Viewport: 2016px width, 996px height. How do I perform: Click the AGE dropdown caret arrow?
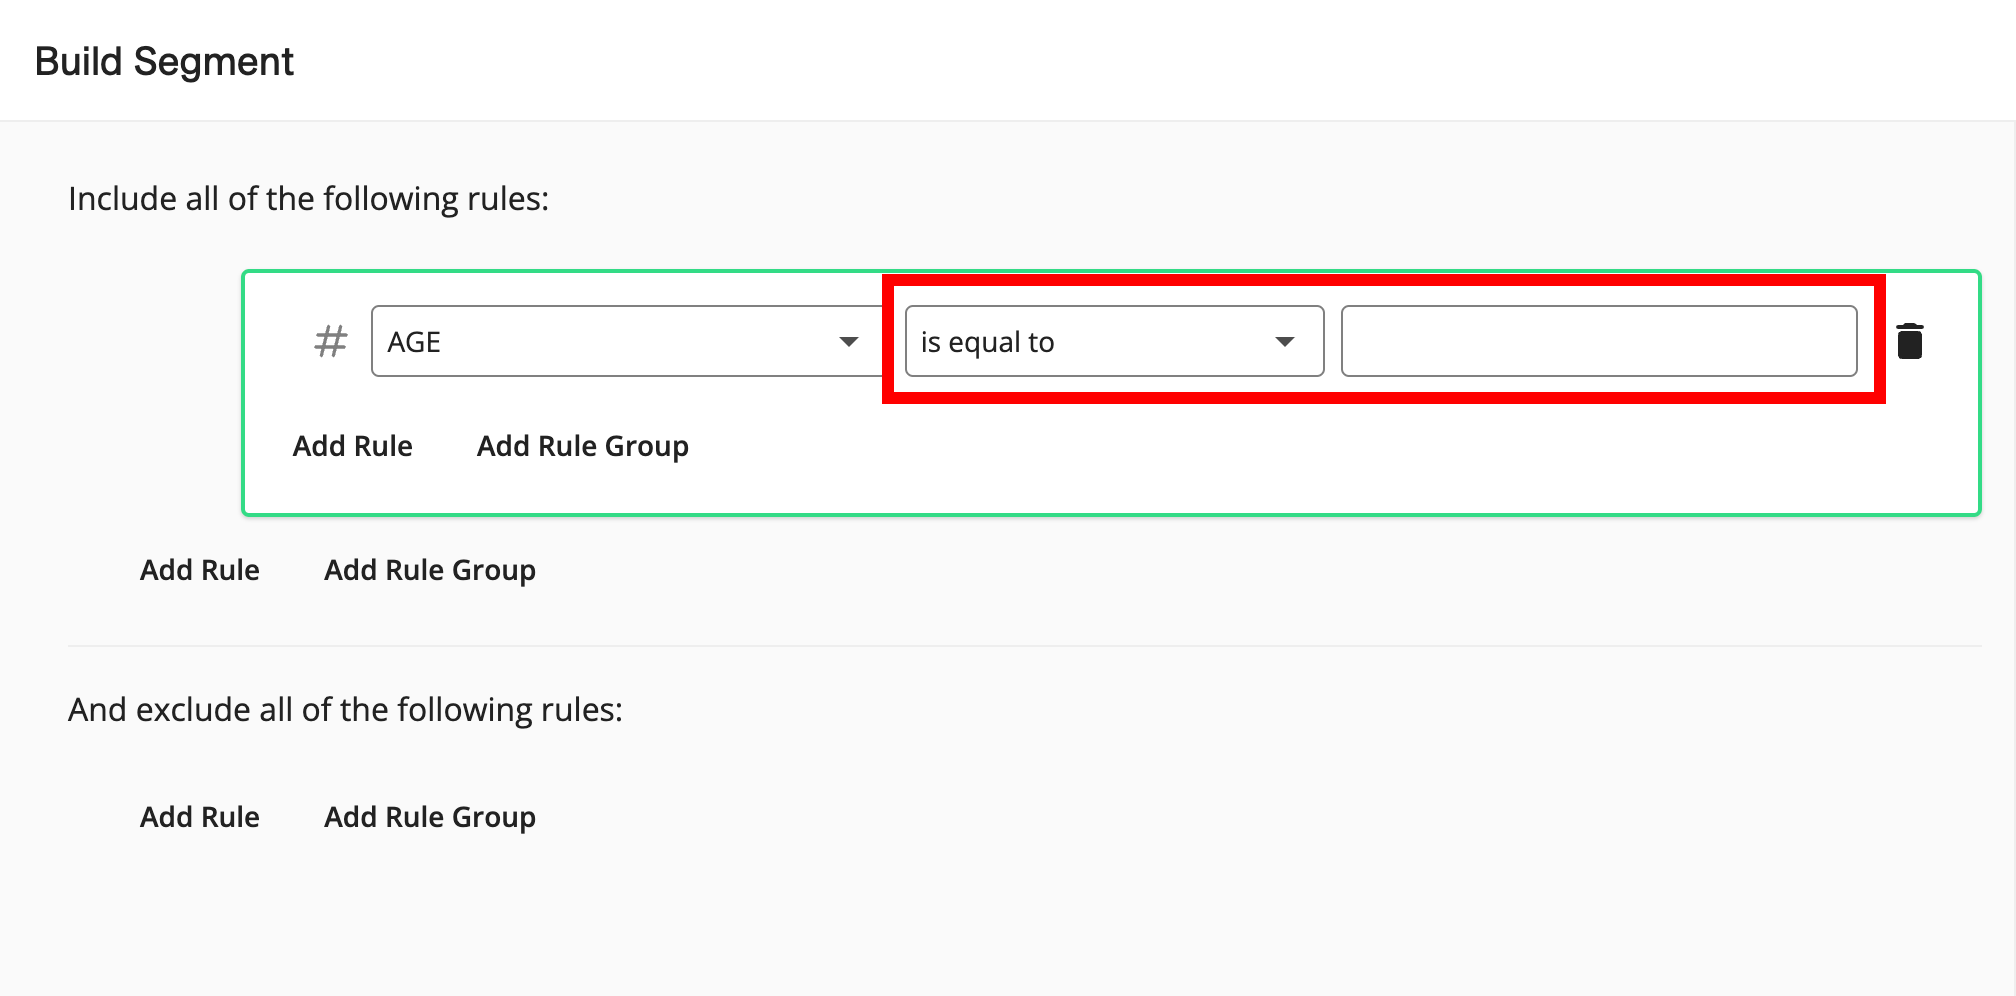(848, 342)
